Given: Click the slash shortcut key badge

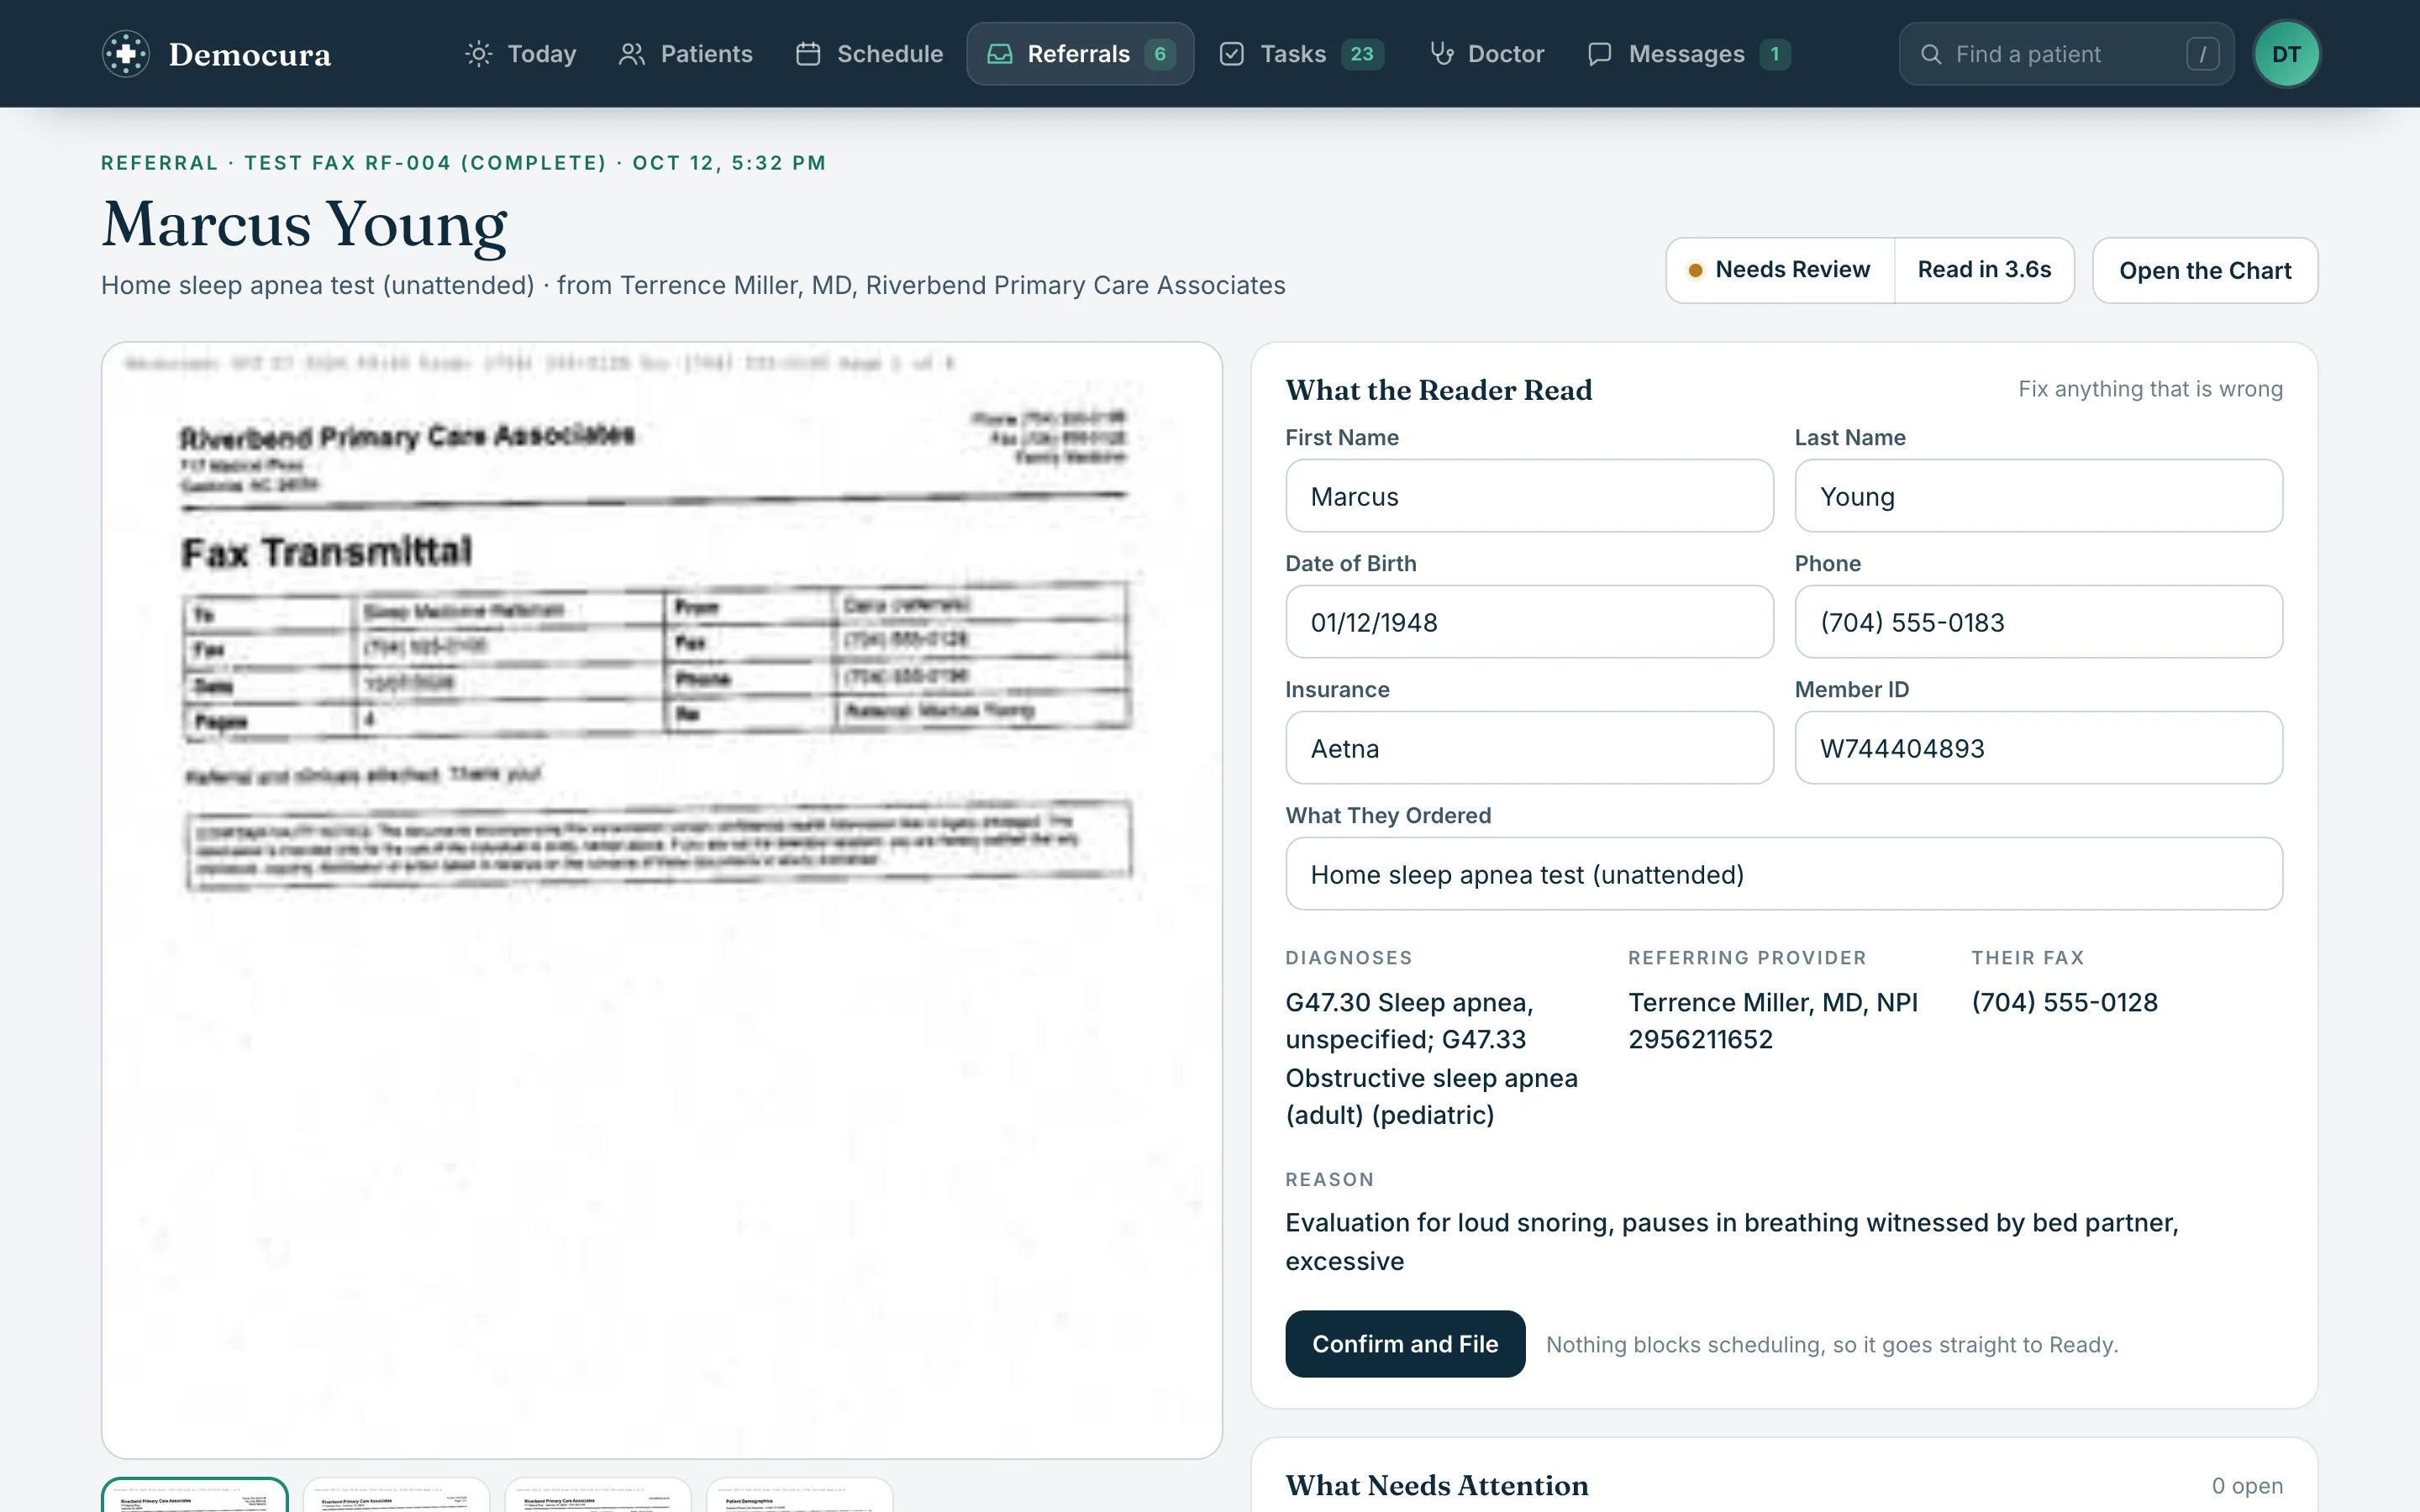Looking at the screenshot, I should click(2203, 54).
